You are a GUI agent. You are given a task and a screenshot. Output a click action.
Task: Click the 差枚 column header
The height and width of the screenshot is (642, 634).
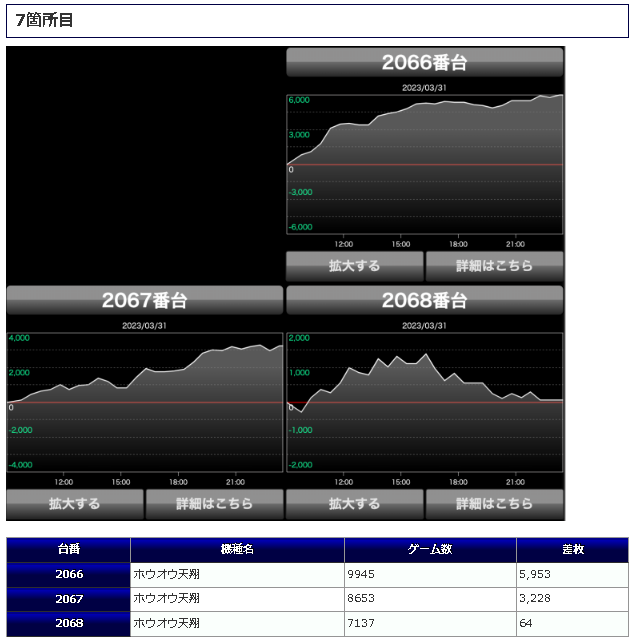pyautogui.click(x=573, y=549)
